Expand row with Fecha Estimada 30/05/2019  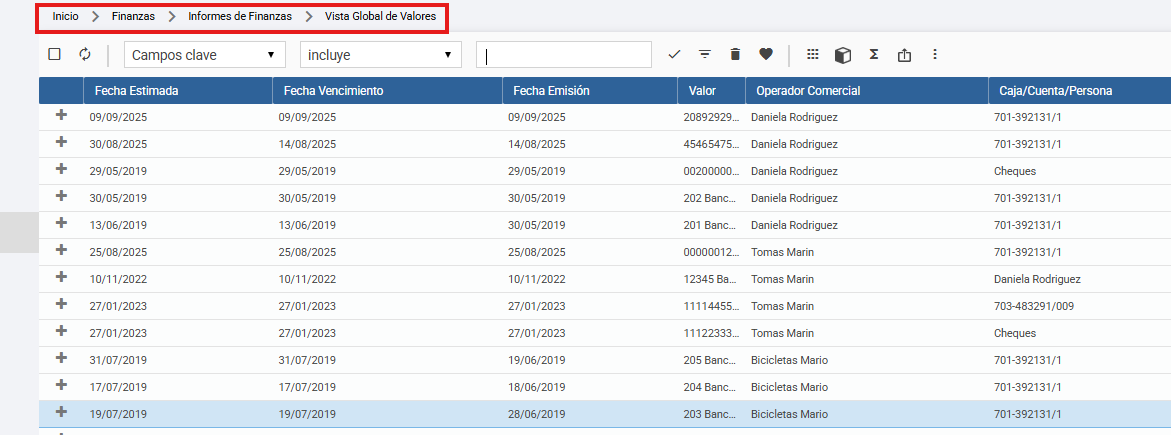61,196
